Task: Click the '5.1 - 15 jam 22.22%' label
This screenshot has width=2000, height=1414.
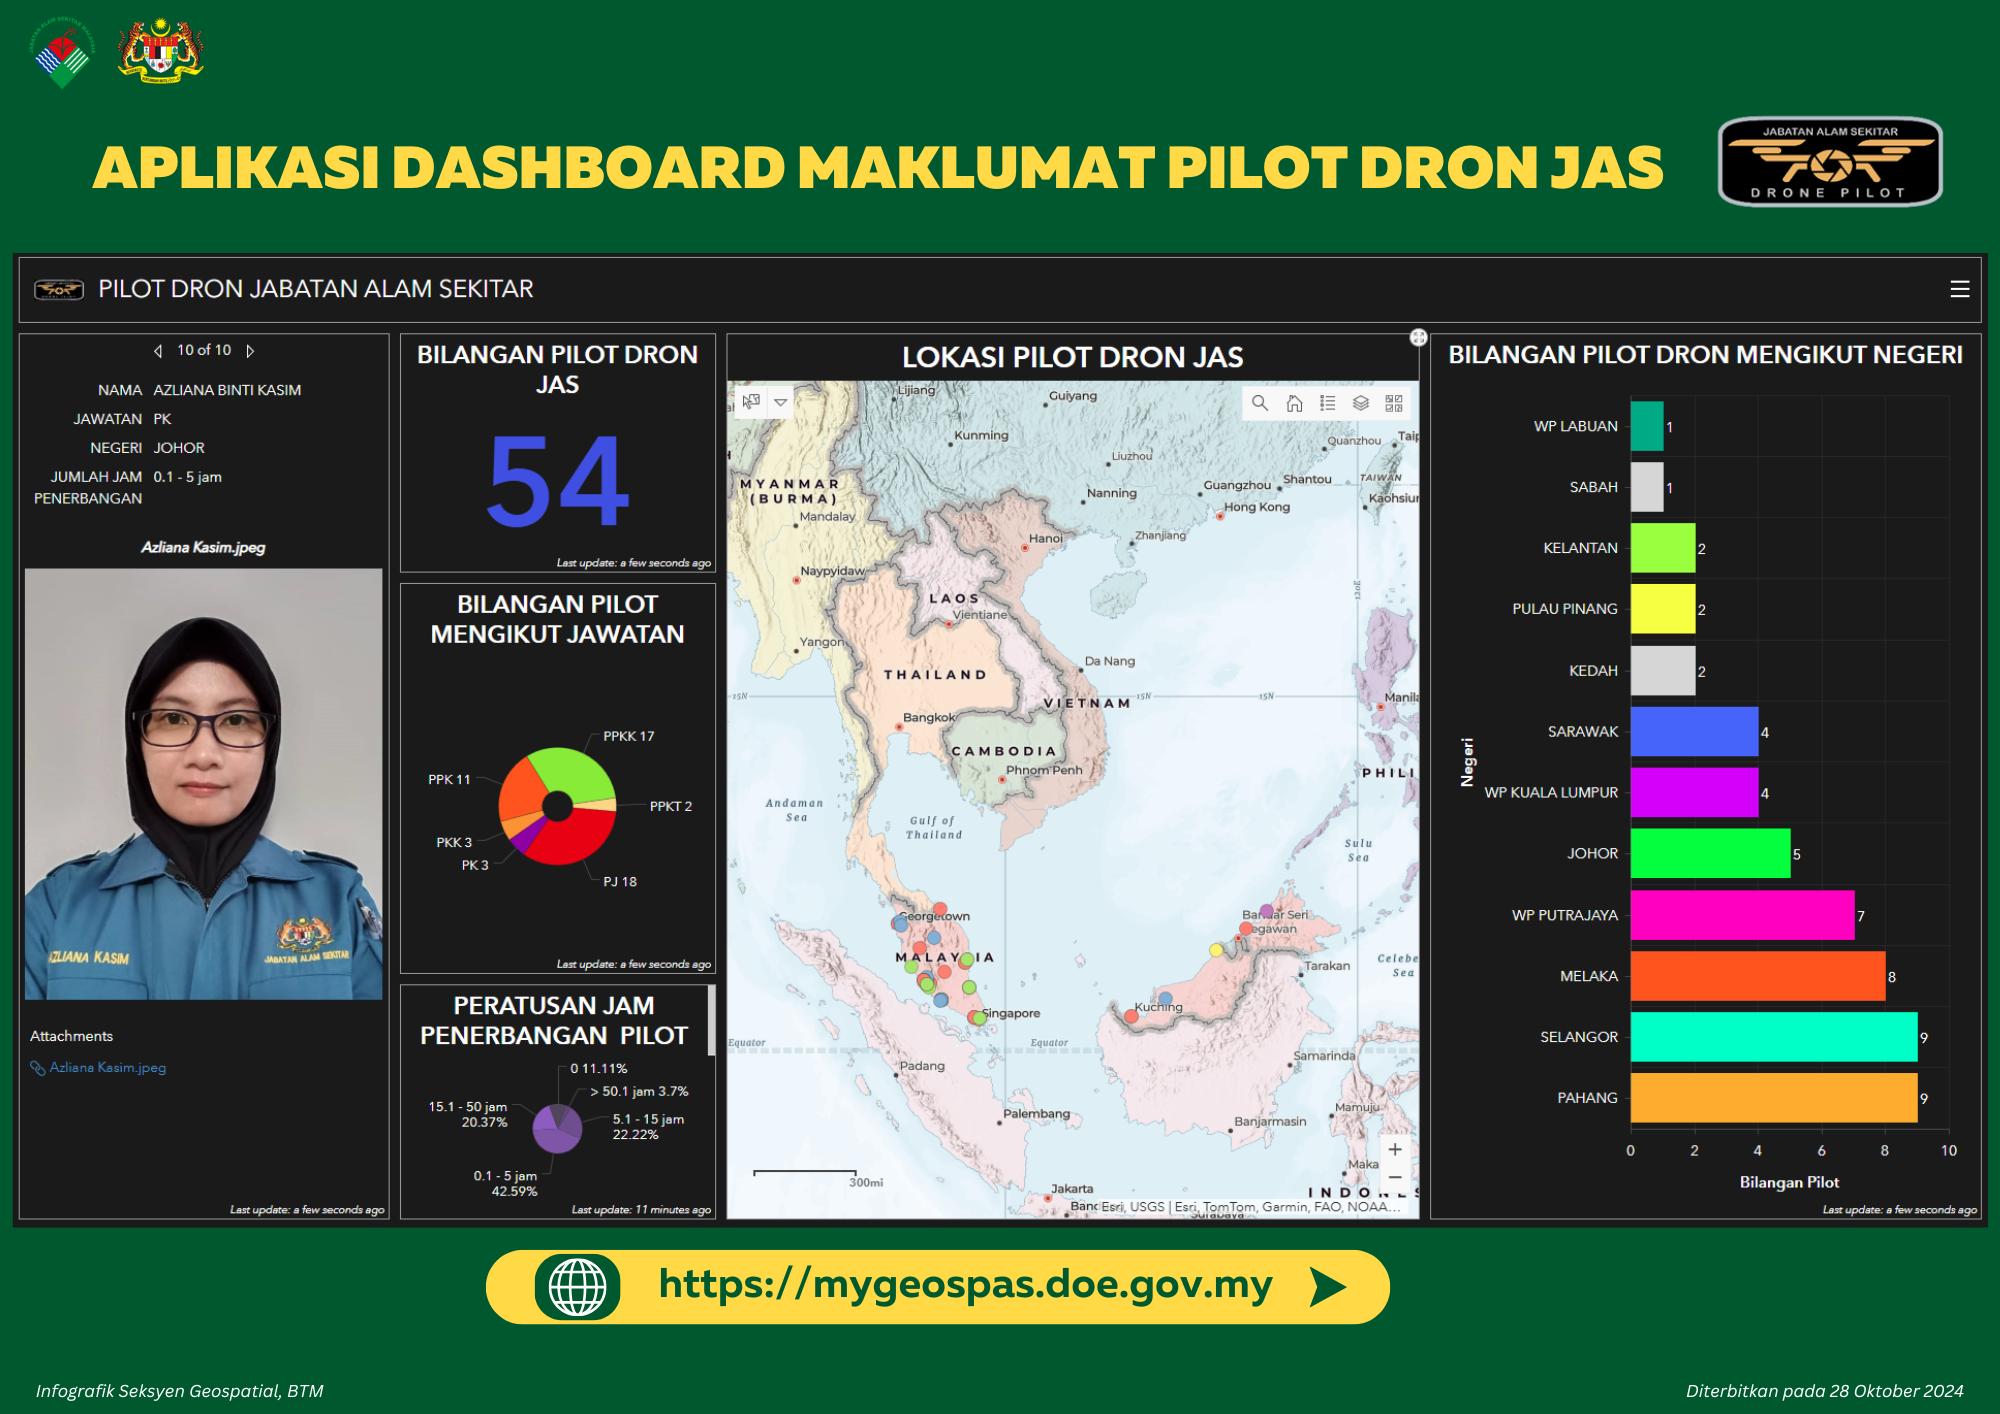Action: 648,1127
